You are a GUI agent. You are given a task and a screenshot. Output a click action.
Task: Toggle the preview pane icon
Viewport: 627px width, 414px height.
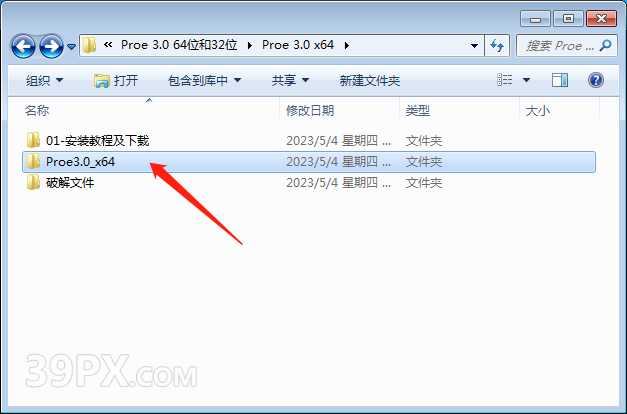click(560, 80)
